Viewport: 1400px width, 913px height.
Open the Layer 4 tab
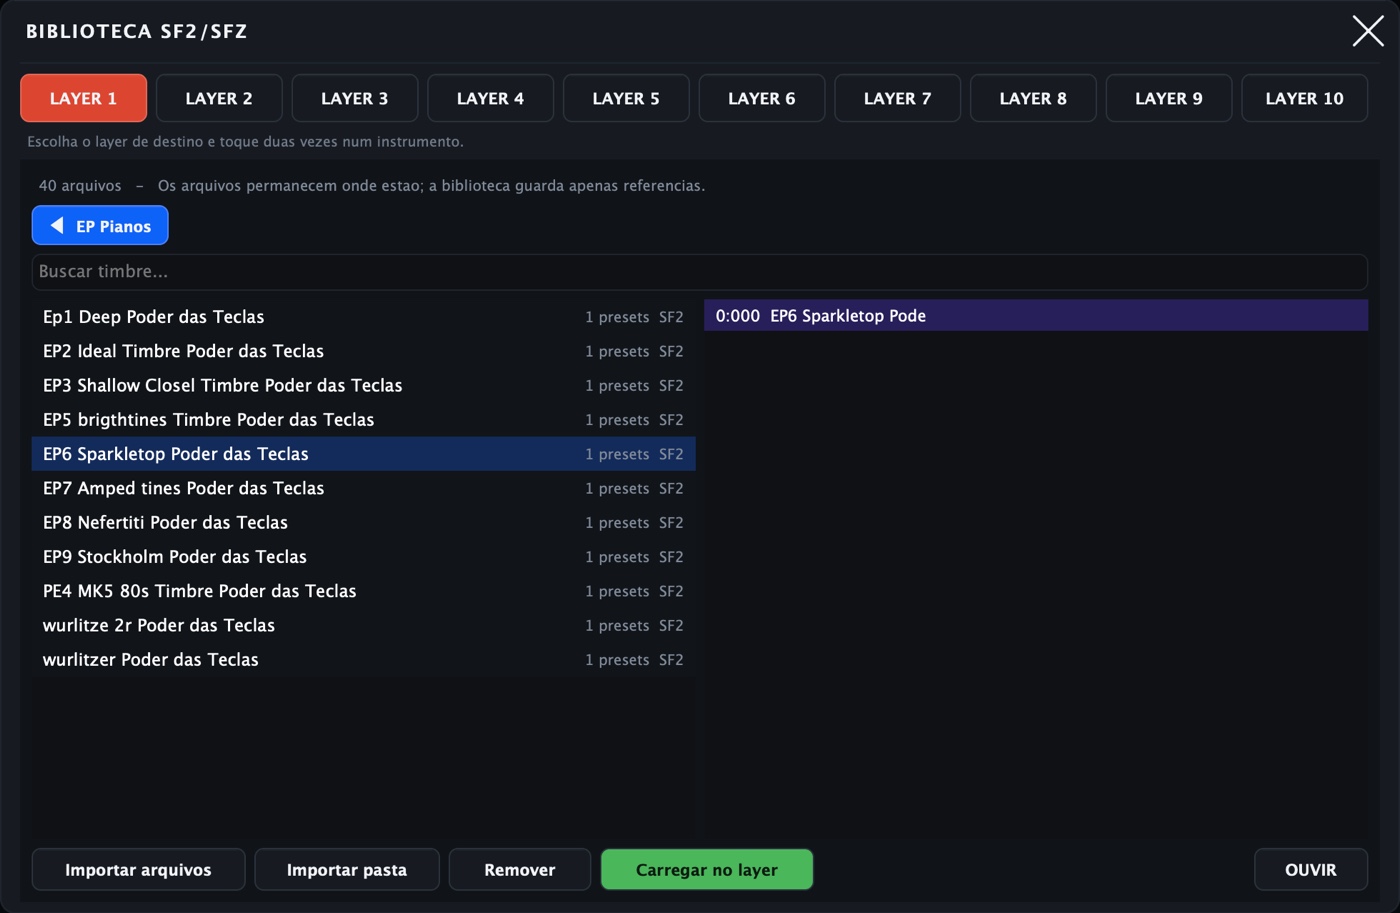(x=490, y=98)
